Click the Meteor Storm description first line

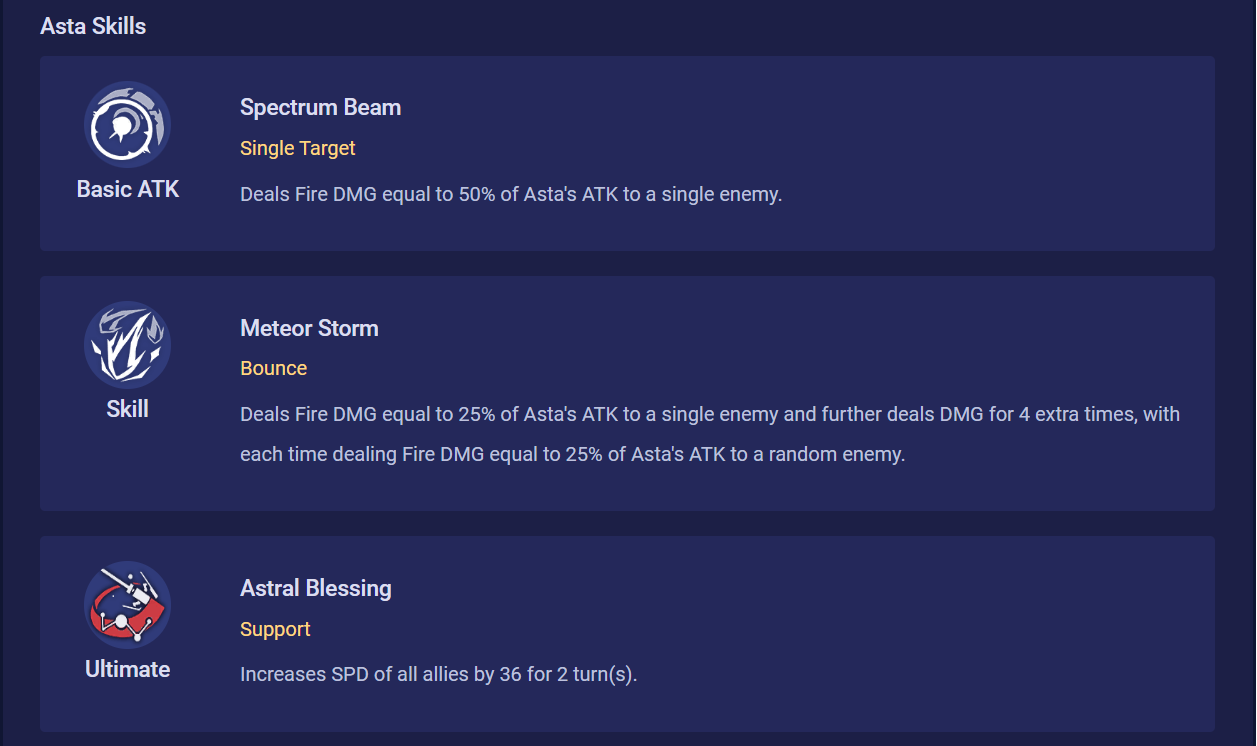[710, 414]
